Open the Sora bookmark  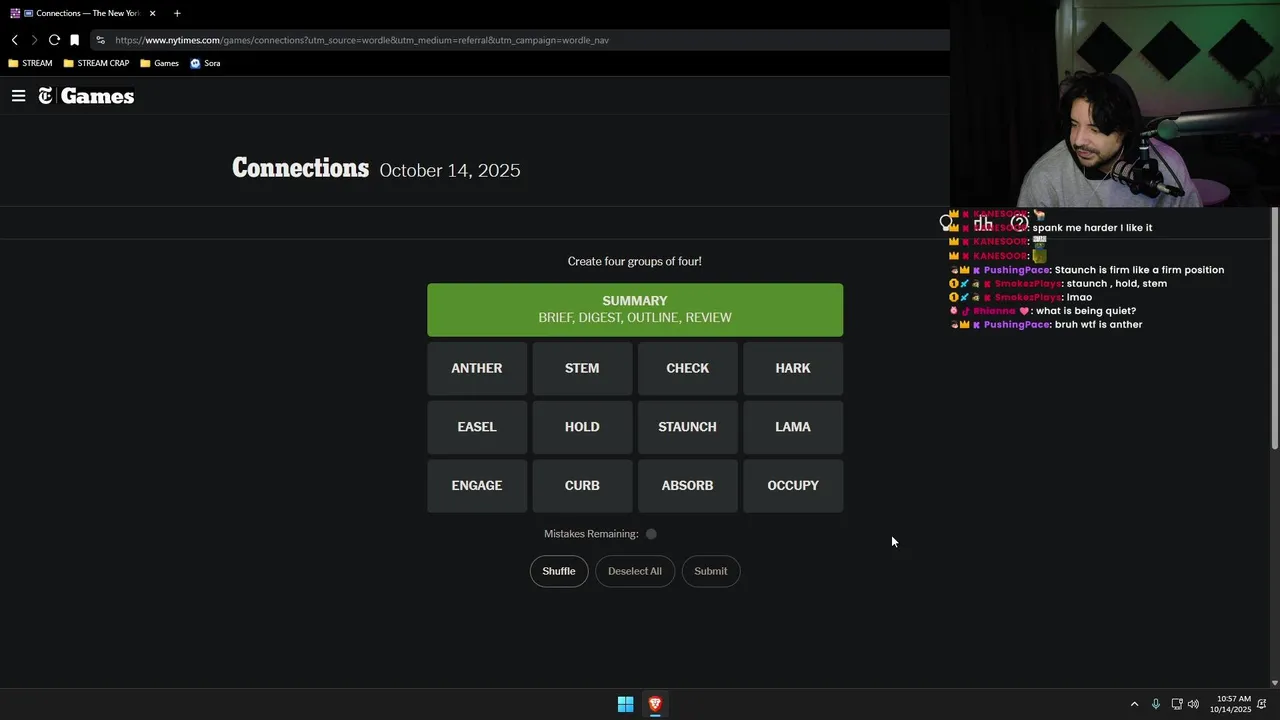tap(205, 63)
